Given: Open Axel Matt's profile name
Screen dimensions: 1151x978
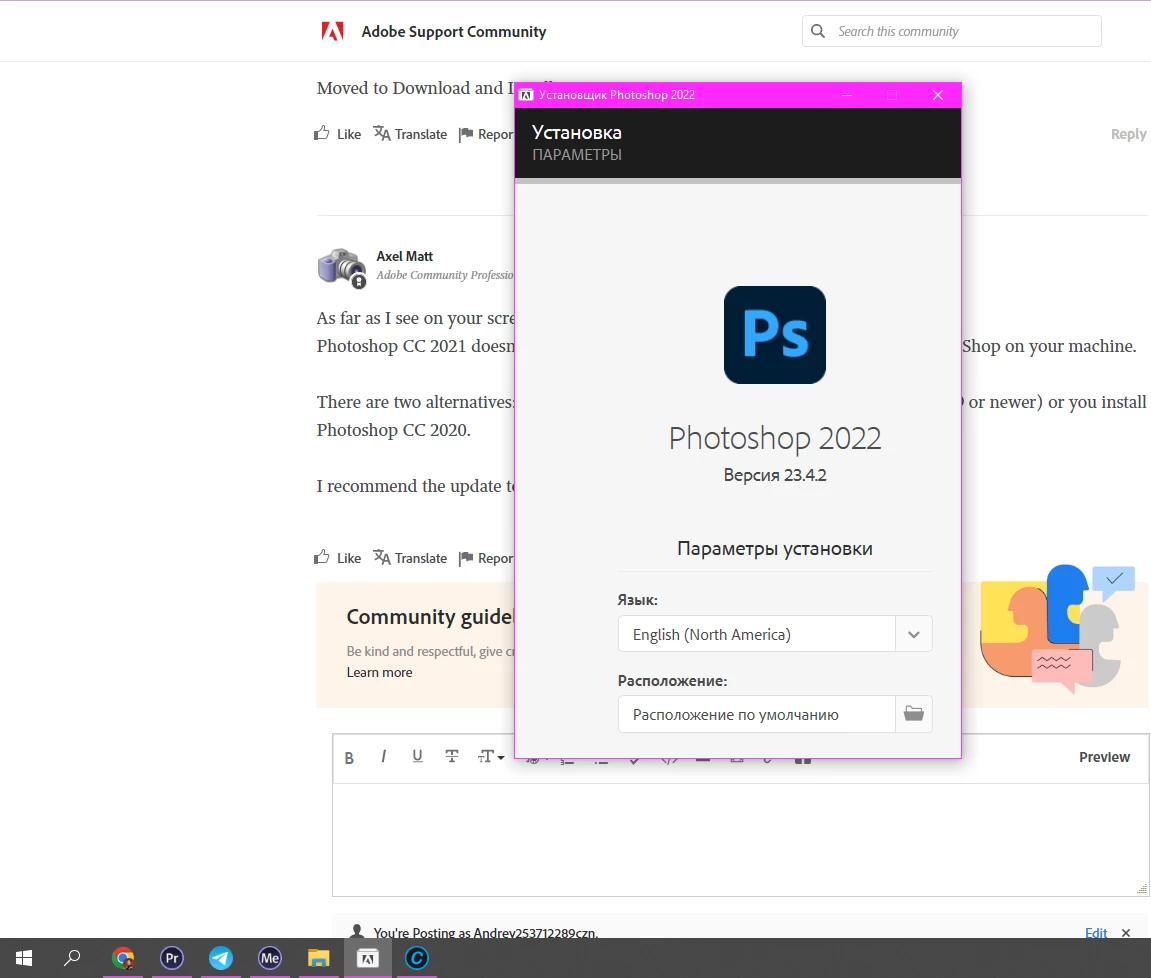Looking at the screenshot, I should click(x=404, y=256).
